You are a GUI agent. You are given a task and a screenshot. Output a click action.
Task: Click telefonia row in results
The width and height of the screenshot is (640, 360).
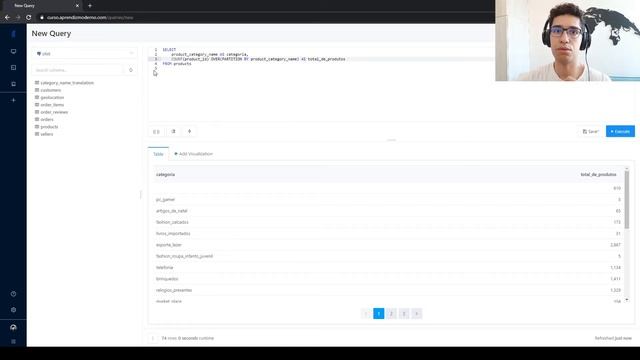coord(388,267)
